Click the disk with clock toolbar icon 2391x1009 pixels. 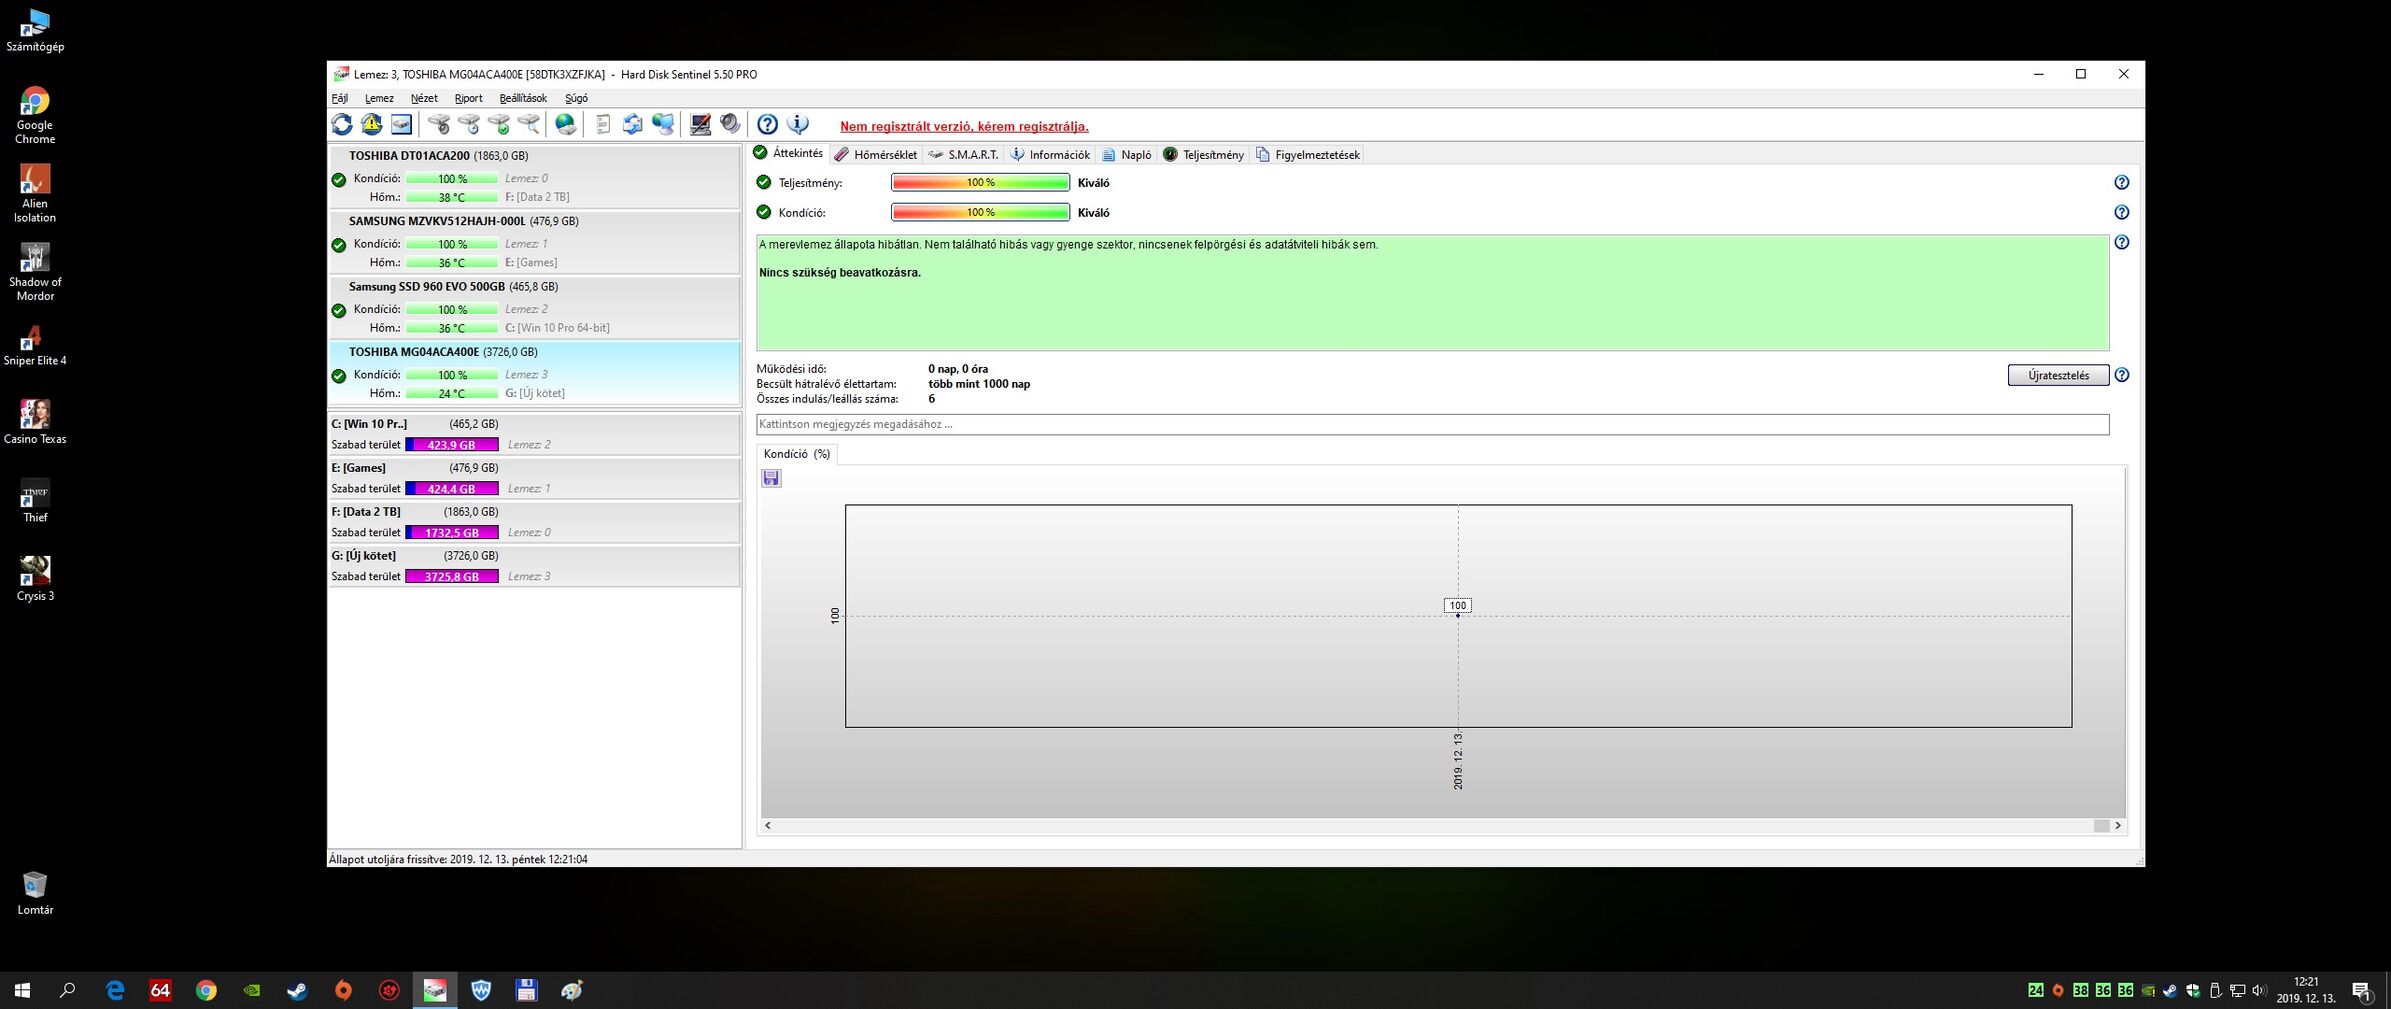click(x=469, y=124)
